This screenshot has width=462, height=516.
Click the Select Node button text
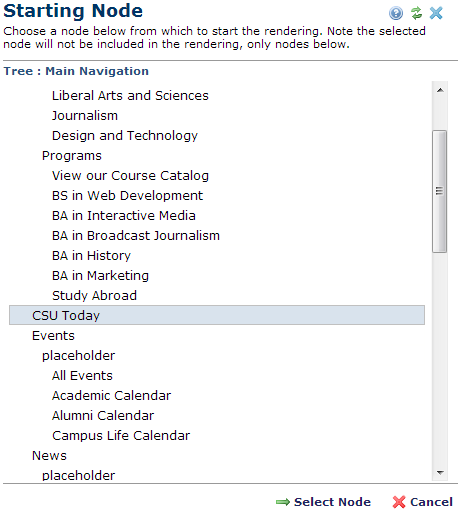(332, 502)
